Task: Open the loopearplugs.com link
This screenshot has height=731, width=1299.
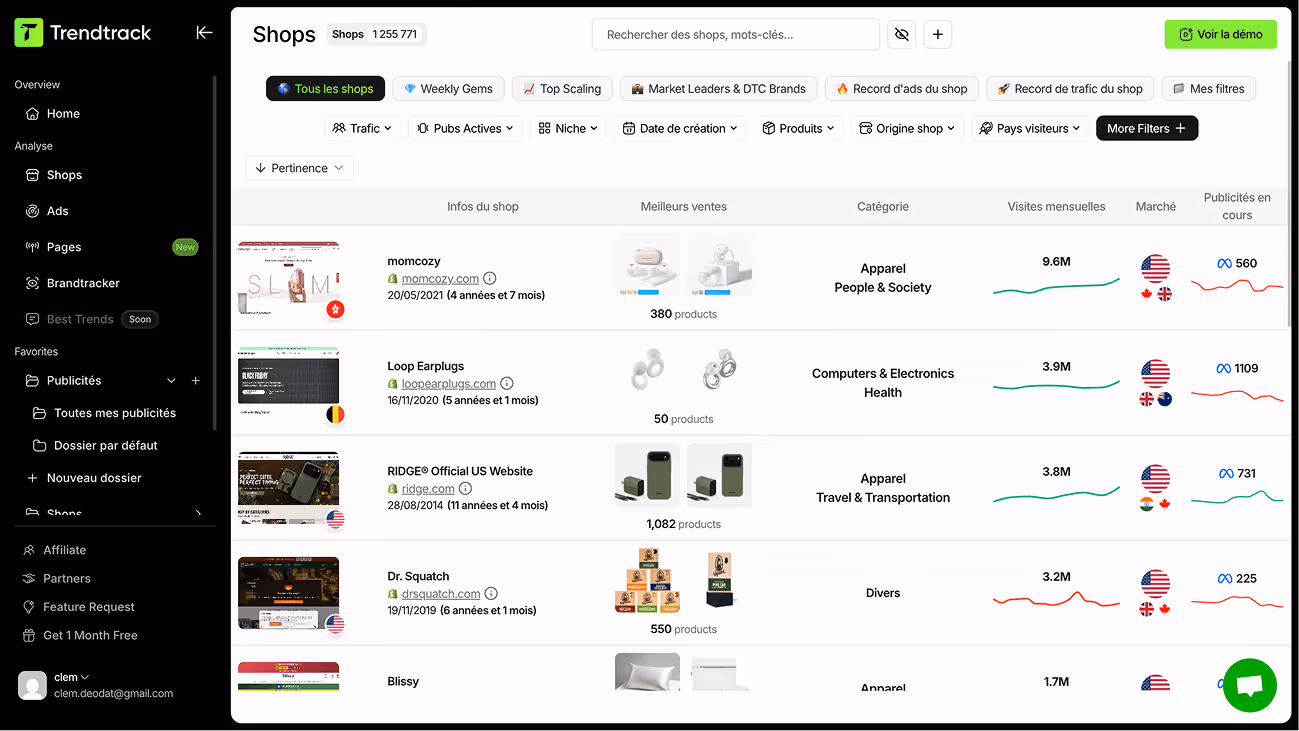Action: [449, 384]
